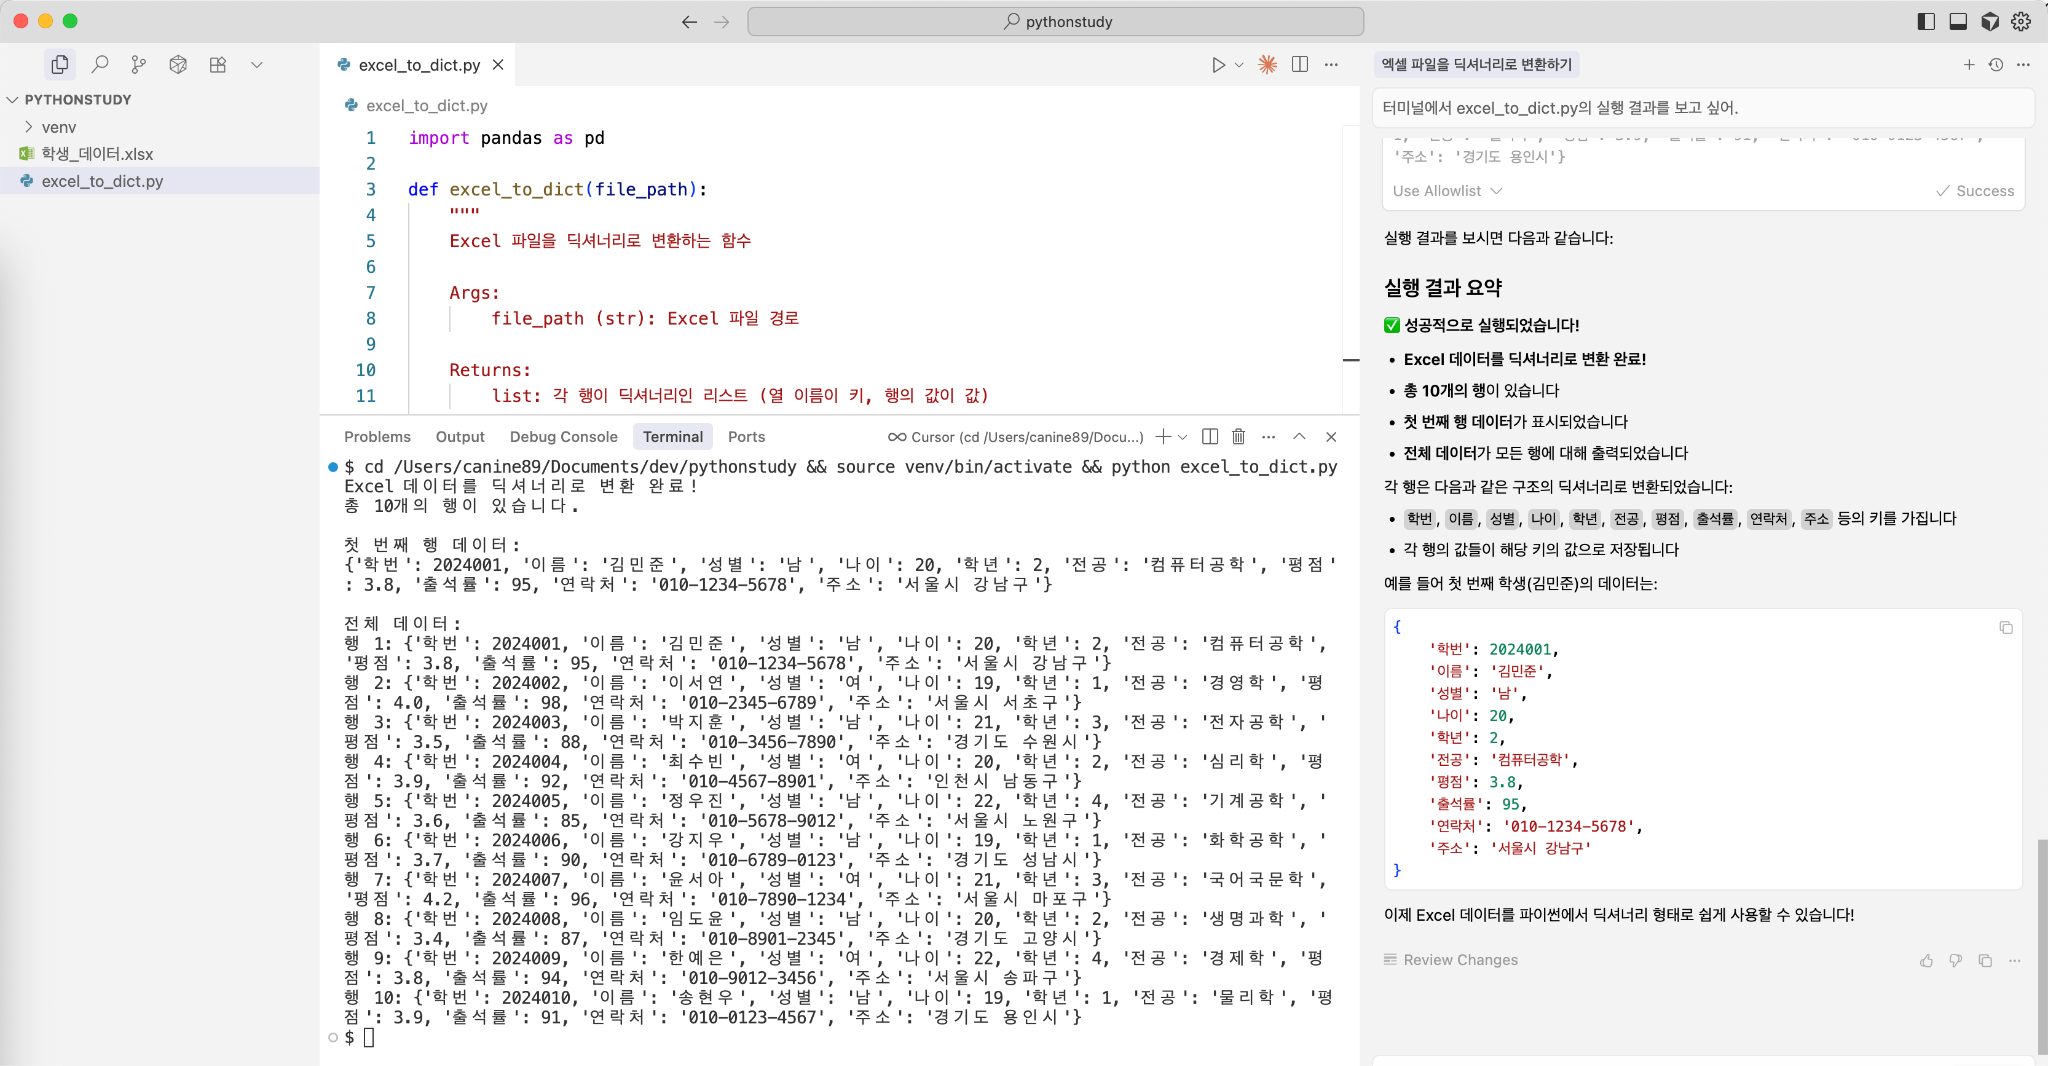Screen dimensions: 2048x1066
Task: Copy the code block in chat
Action: (x=2006, y=628)
